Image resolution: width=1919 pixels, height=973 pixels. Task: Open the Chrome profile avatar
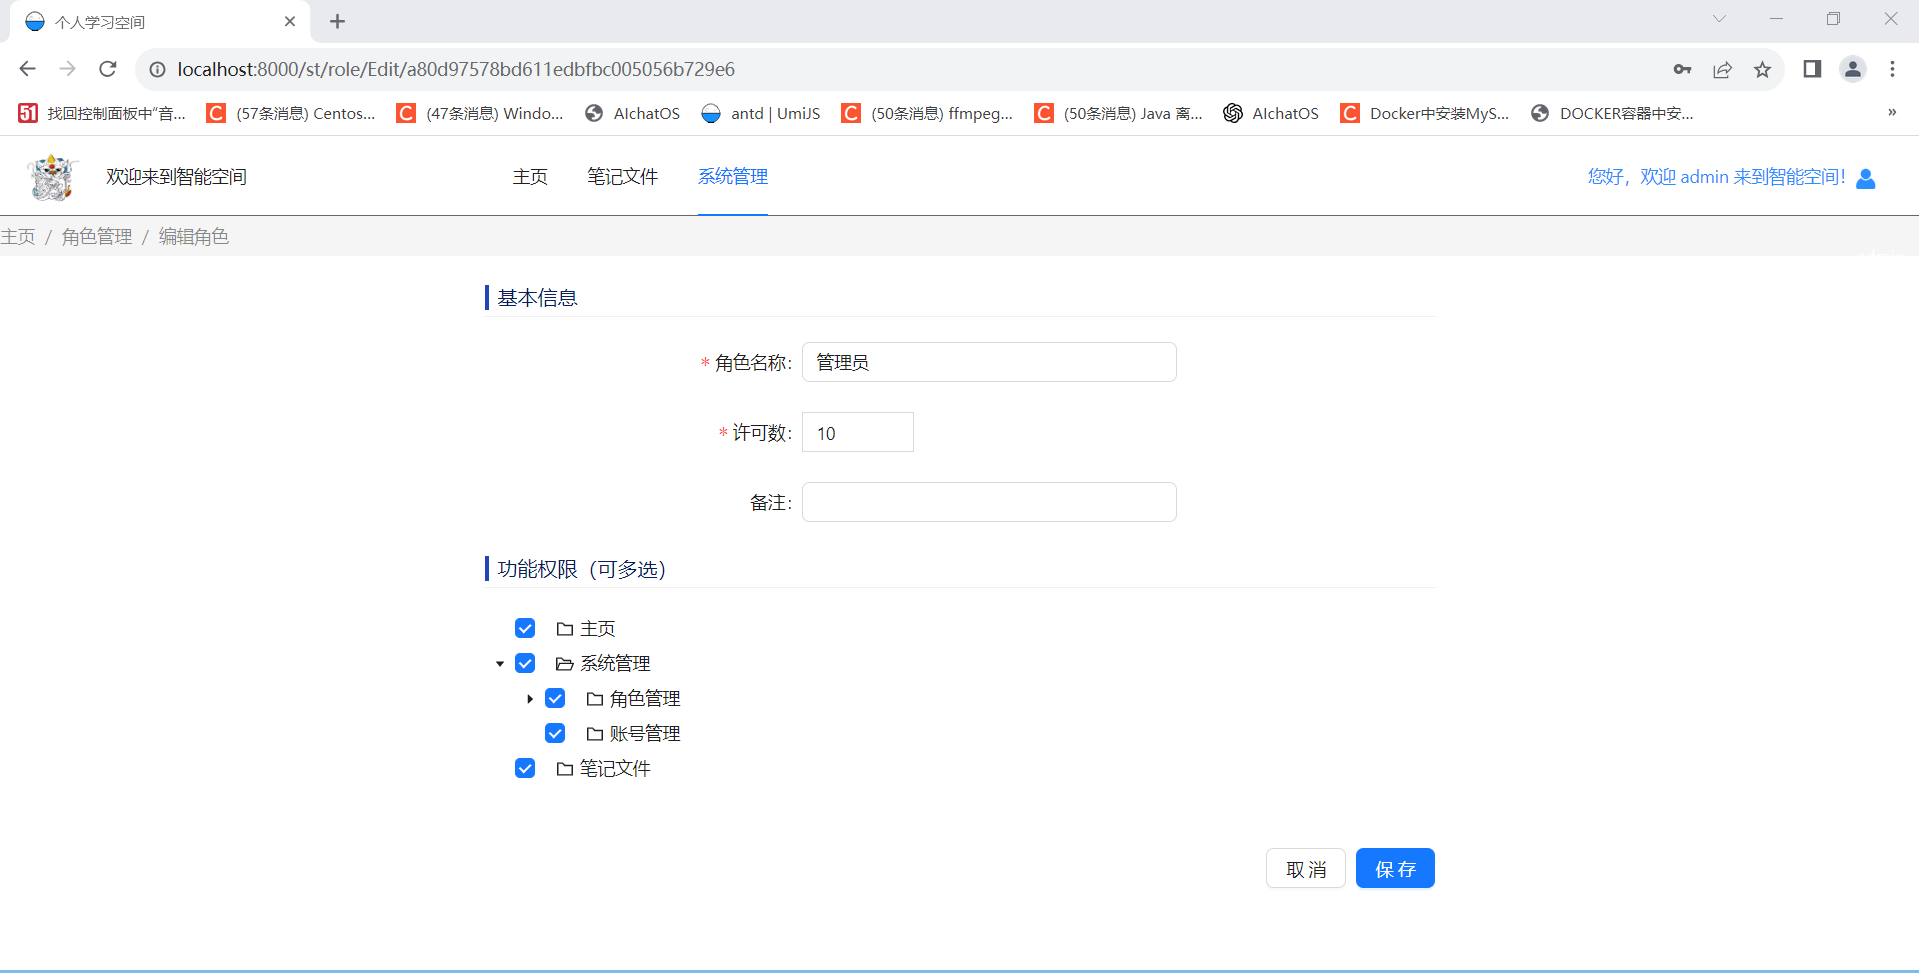(x=1853, y=69)
